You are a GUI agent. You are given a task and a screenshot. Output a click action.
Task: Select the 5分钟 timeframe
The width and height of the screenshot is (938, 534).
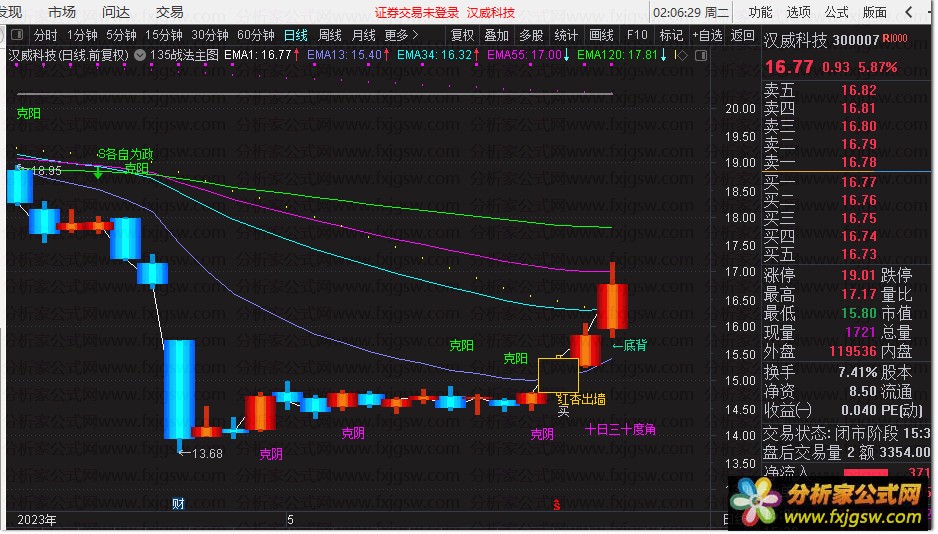point(121,35)
